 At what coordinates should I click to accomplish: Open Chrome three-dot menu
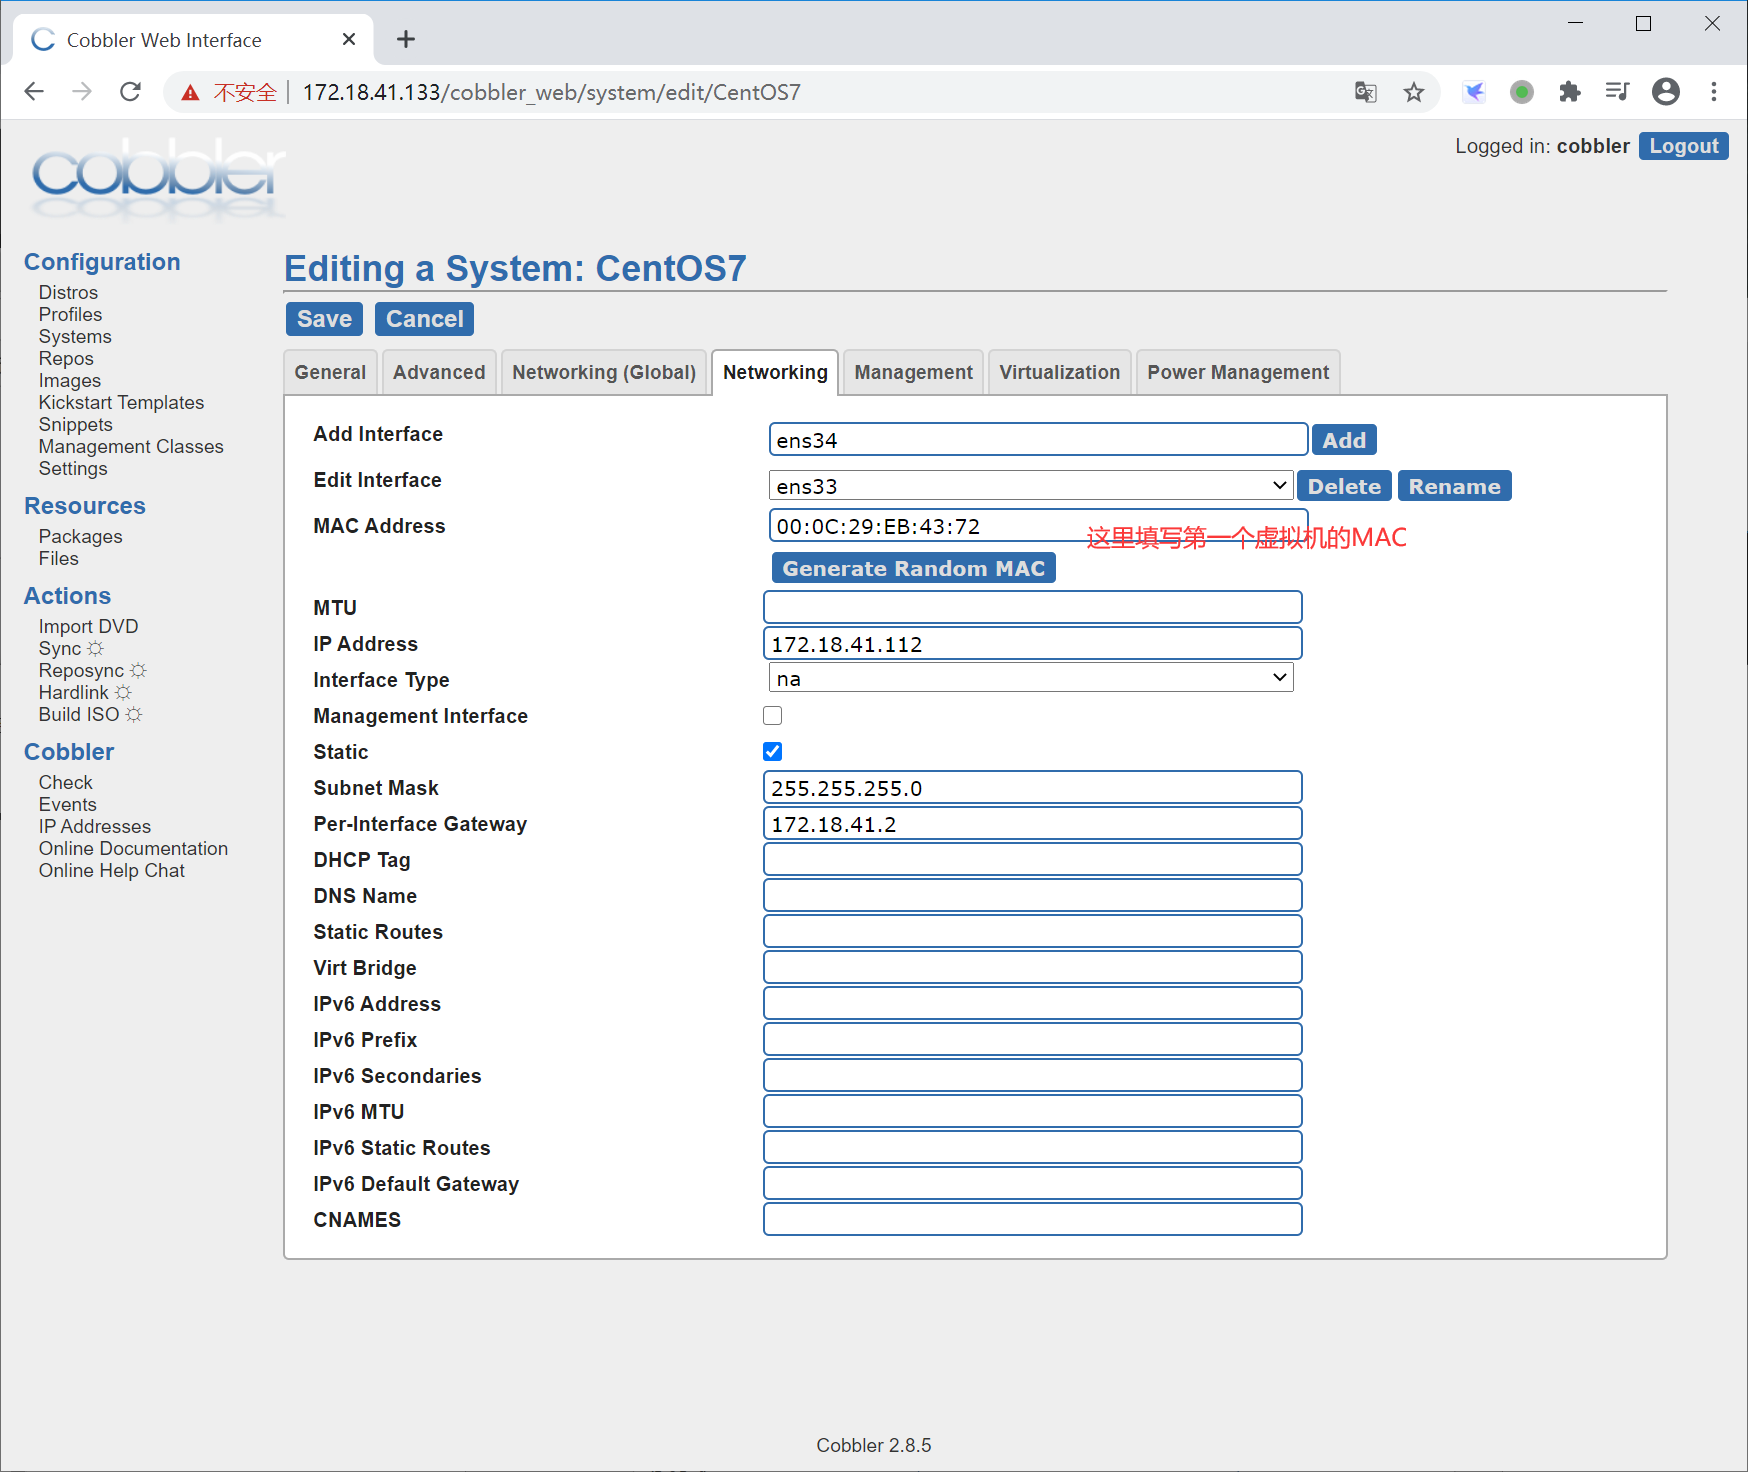[1713, 92]
